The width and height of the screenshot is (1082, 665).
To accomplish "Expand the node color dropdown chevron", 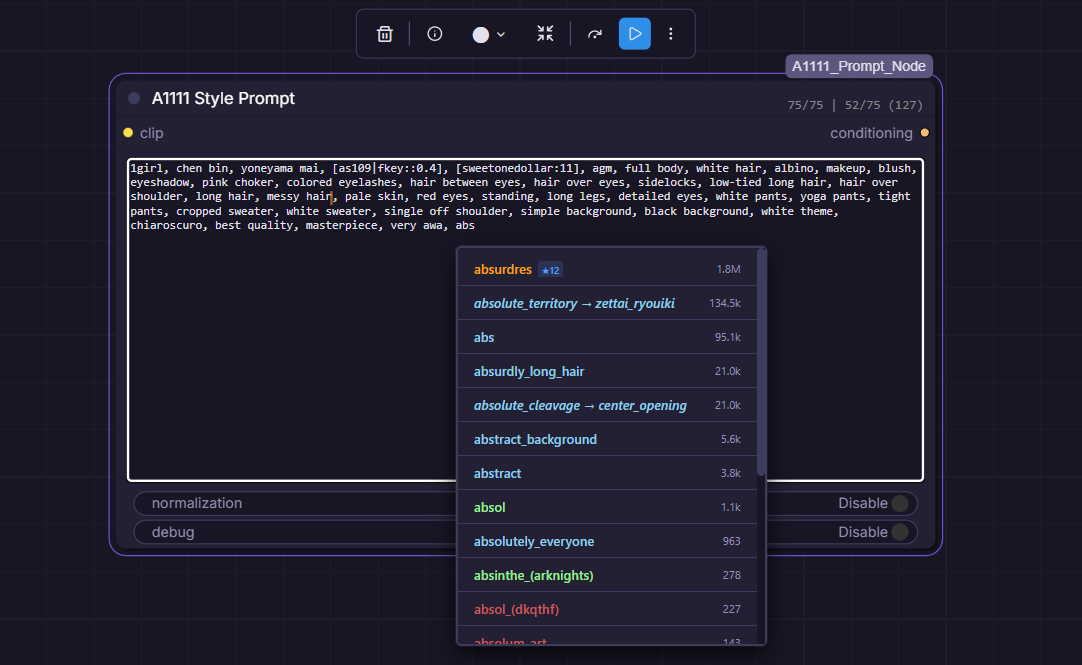I will (501, 34).
